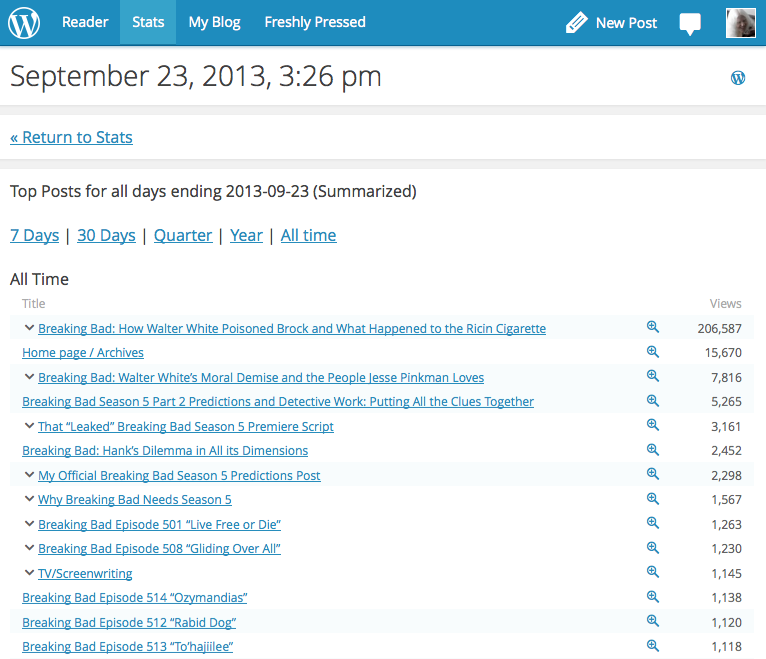Show stats for the 30 Days period
766x659 pixels.
(x=106, y=235)
